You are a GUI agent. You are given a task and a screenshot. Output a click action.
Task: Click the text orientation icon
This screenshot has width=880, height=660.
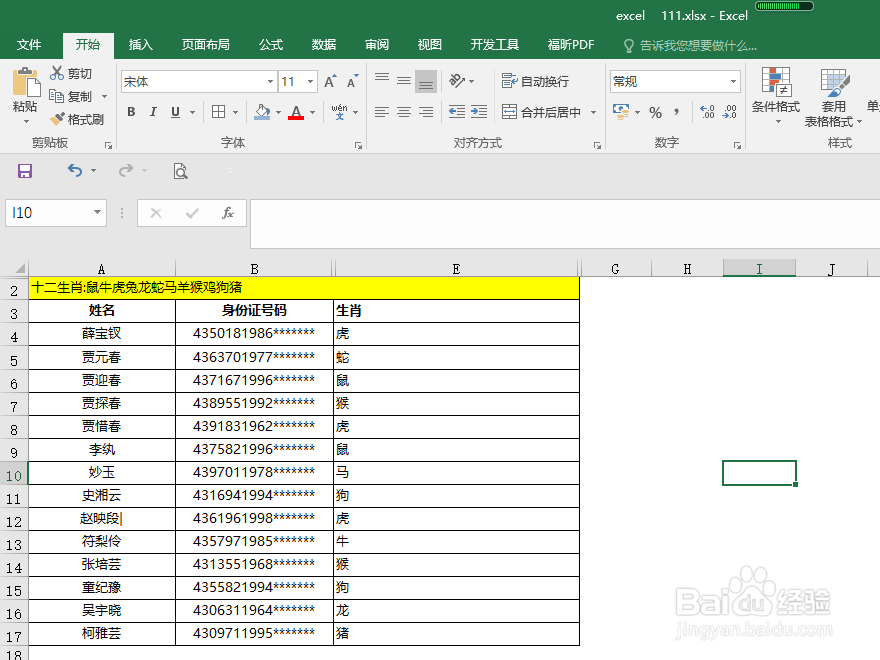[x=457, y=81]
